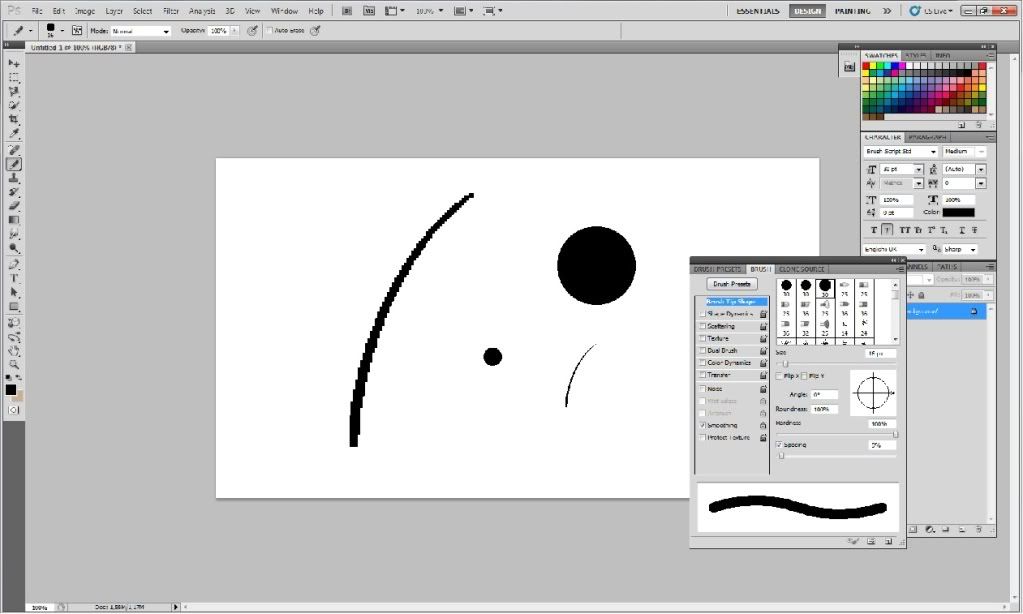Select the Rectangular Marquee tool
This screenshot has height=614, width=1023.
tap(14, 77)
